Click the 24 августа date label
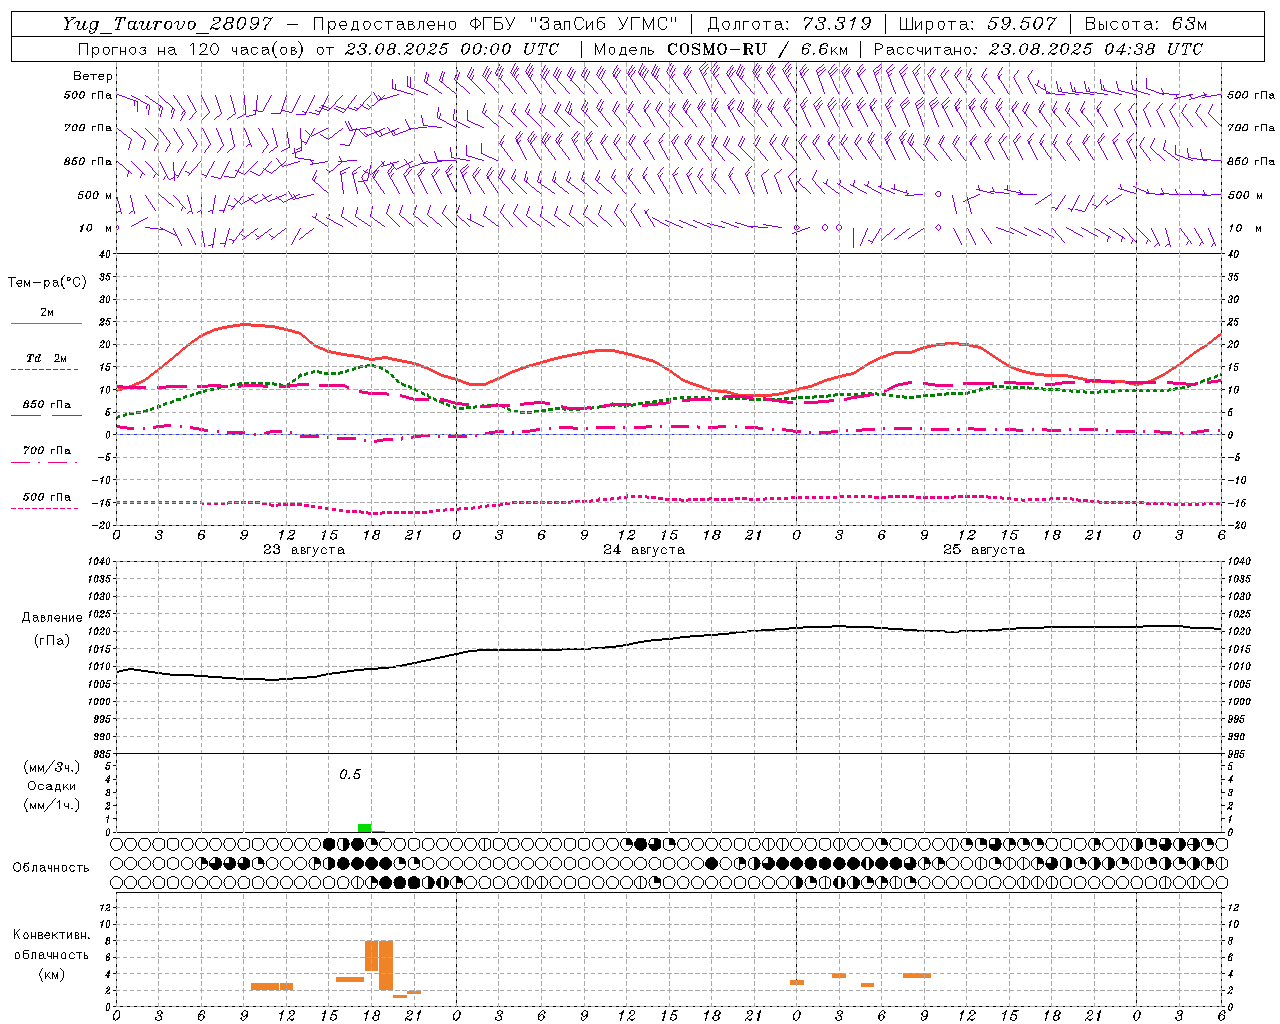 coord(644,550)
